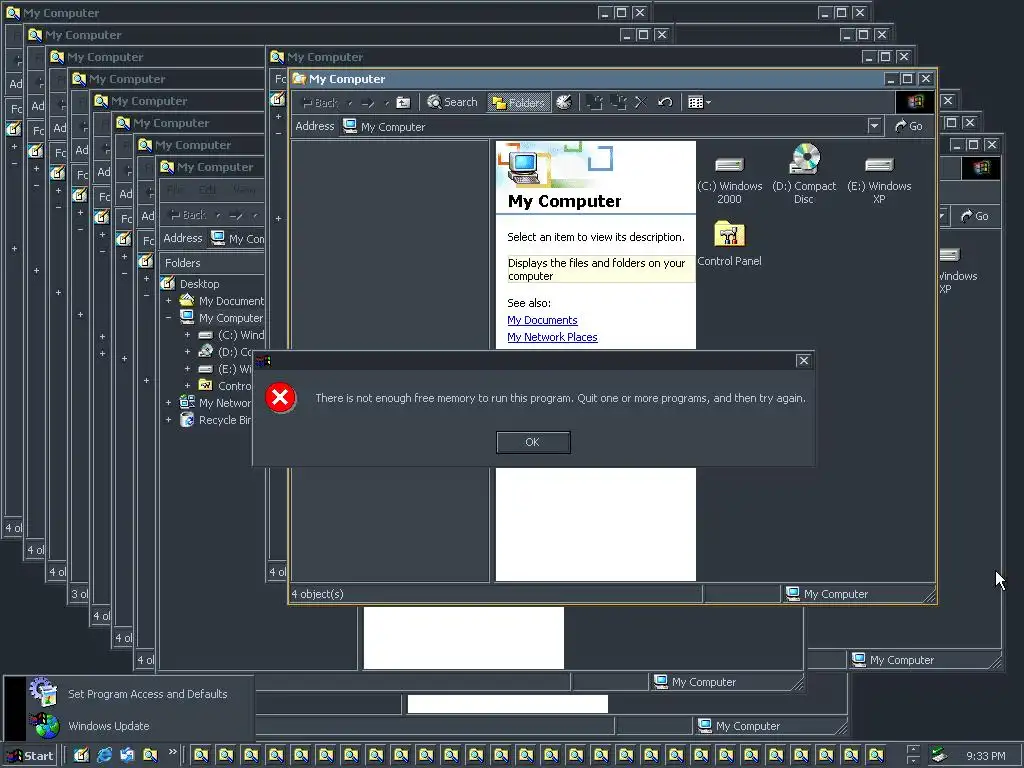Viewport: 1024px width, 768px height.
Task: Click the Windows flag throbber icon
Action: pos(915,102)
